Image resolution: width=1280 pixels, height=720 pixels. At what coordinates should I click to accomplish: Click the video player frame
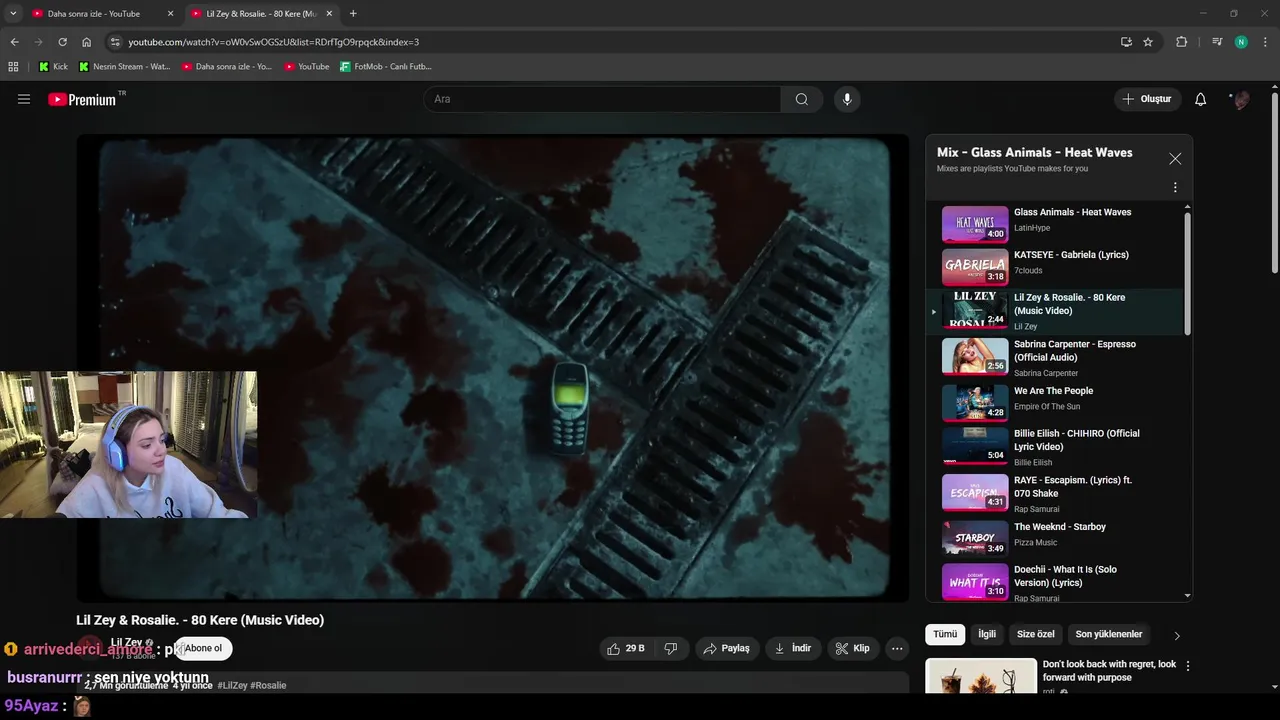coord(493,368)
